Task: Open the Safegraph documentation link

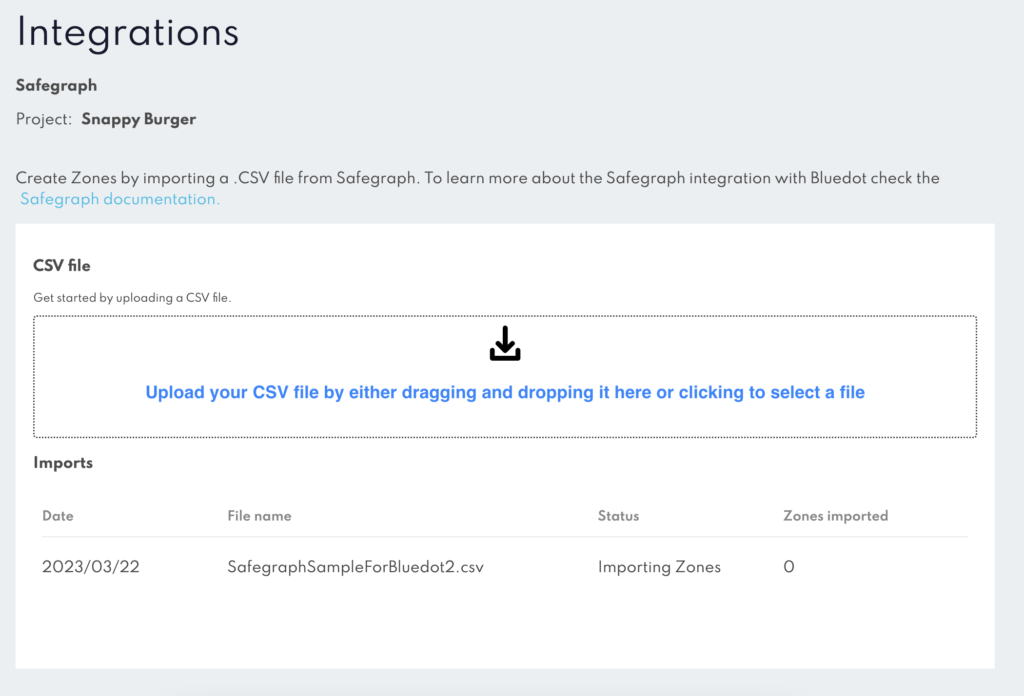Action: [120, 199]
